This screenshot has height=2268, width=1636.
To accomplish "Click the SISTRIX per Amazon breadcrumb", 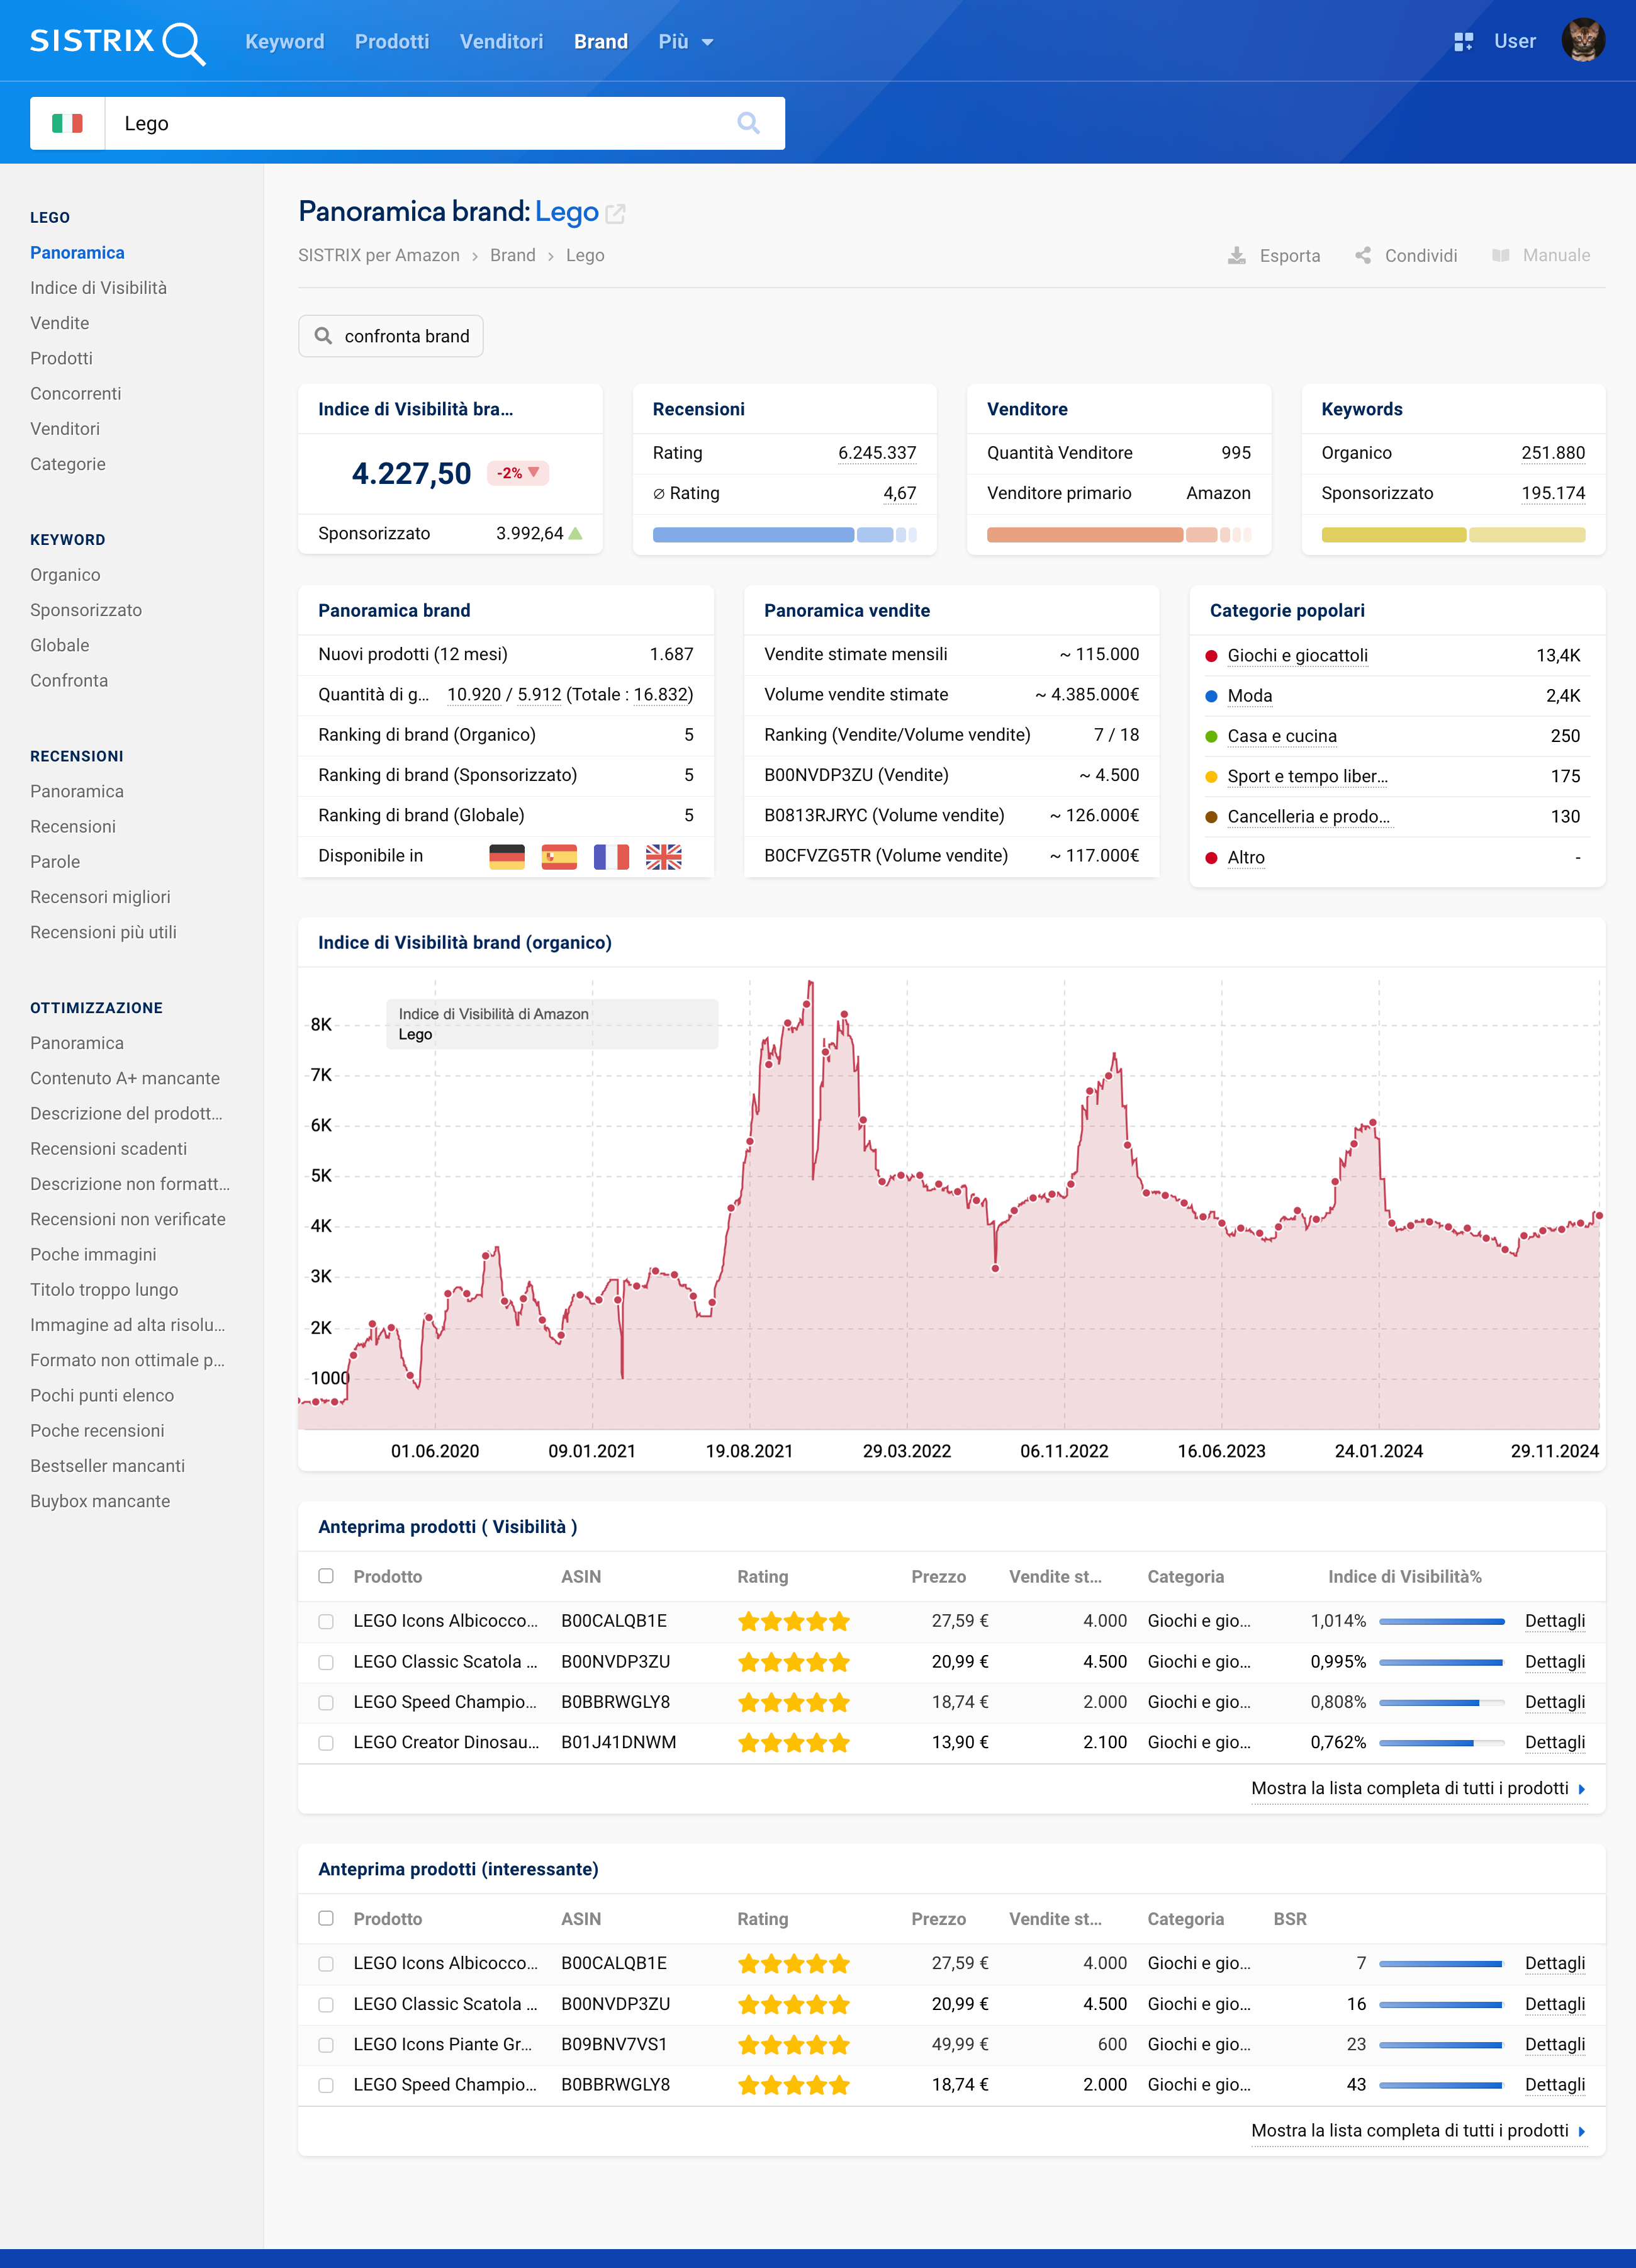I will pos(379,255).
